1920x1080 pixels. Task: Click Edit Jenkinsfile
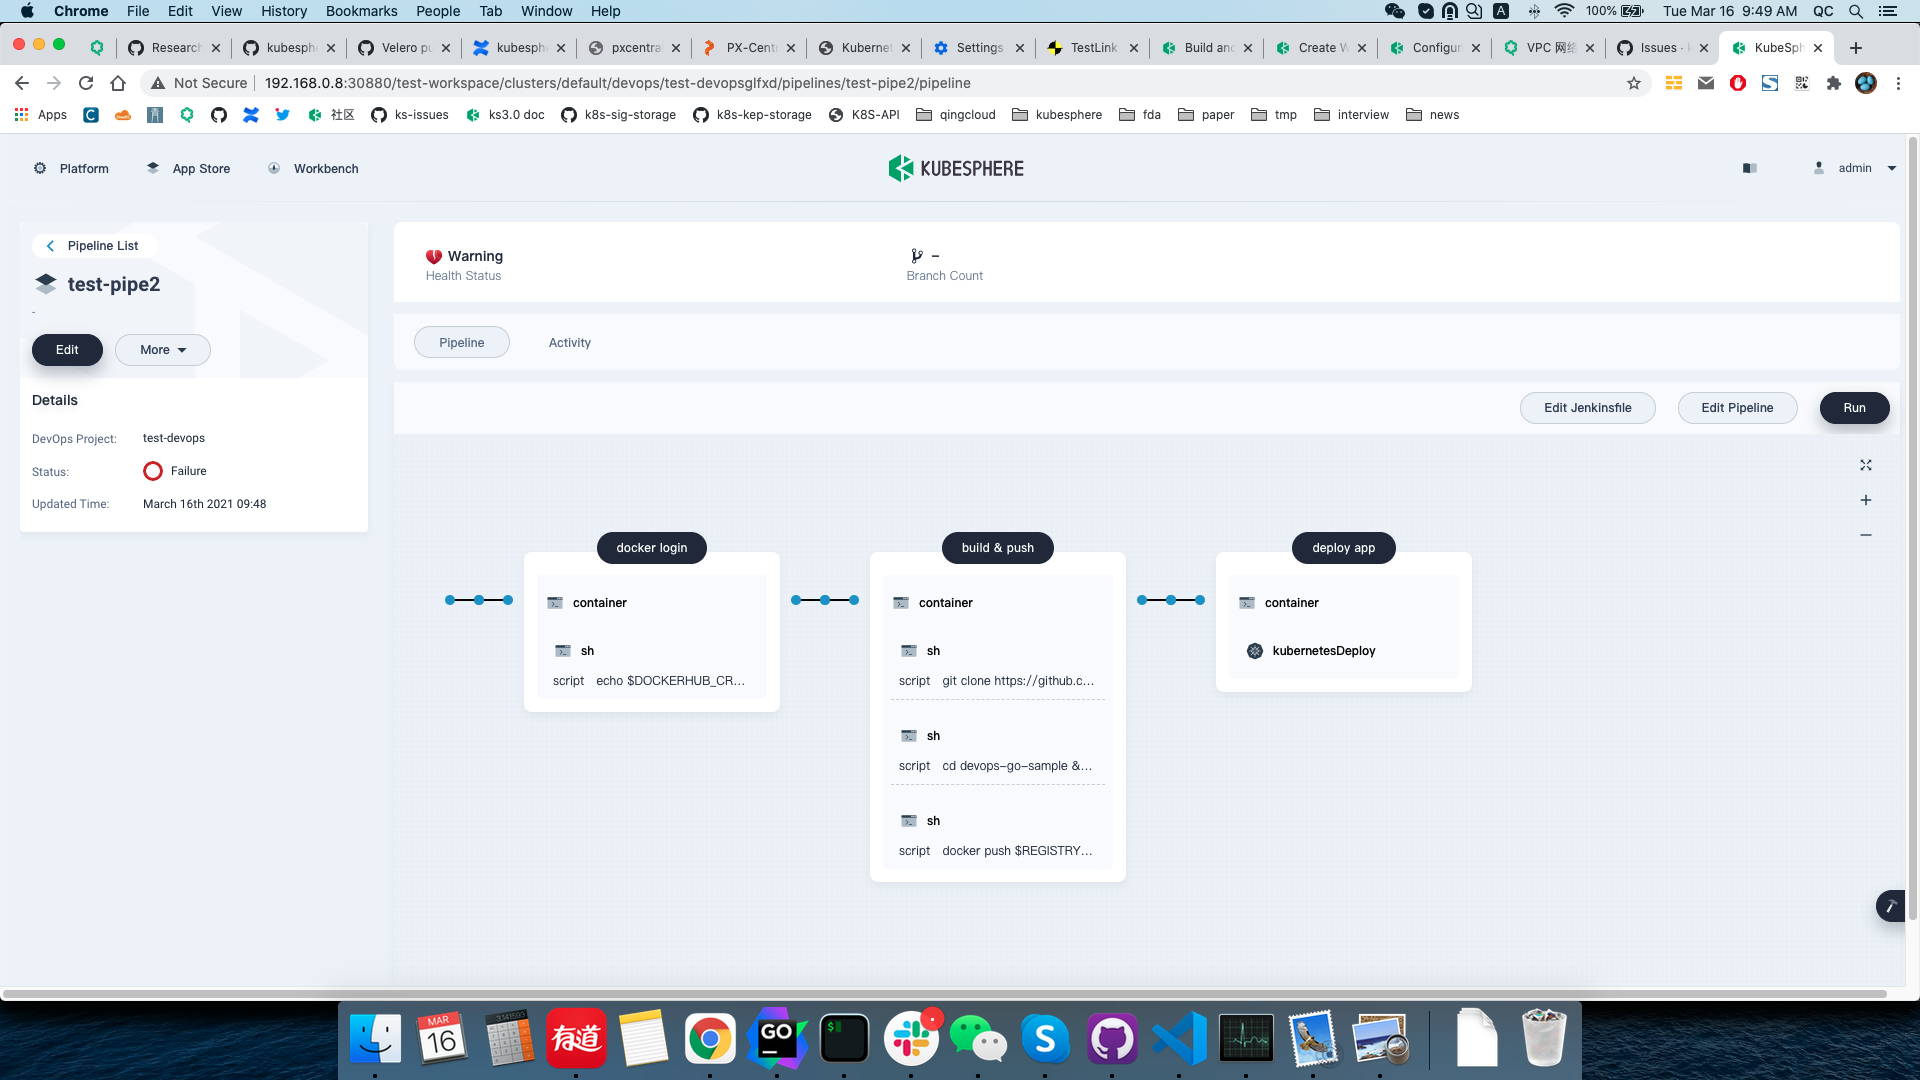[1588, 408]
